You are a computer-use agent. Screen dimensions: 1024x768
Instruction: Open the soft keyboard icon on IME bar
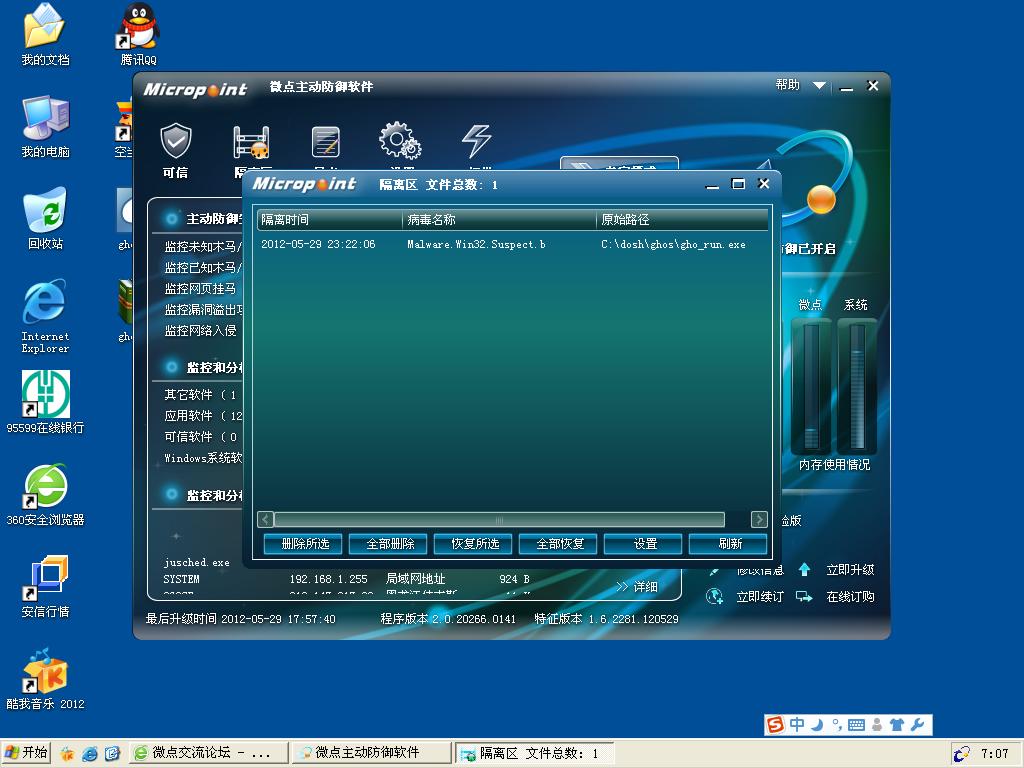856,724
